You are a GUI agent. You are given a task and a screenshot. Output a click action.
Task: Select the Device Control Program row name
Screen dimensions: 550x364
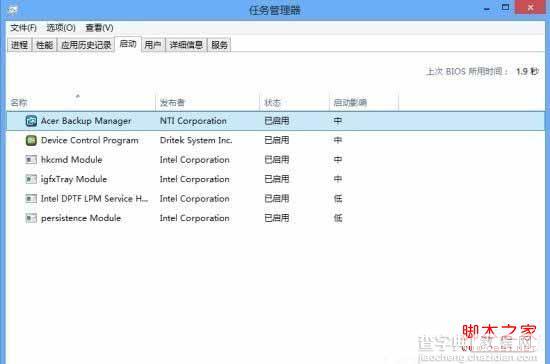(90, 140)
